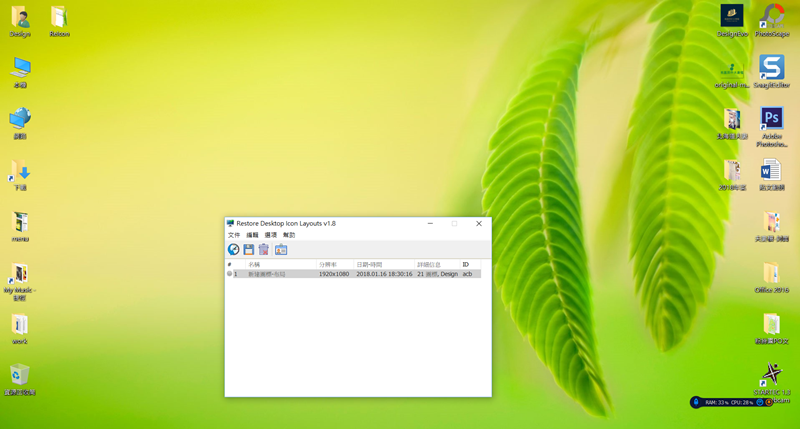The height and width of the screenshot is (429, 800).
Task: Click the 'acb' ID cell
Action: (x=467, y=274)
